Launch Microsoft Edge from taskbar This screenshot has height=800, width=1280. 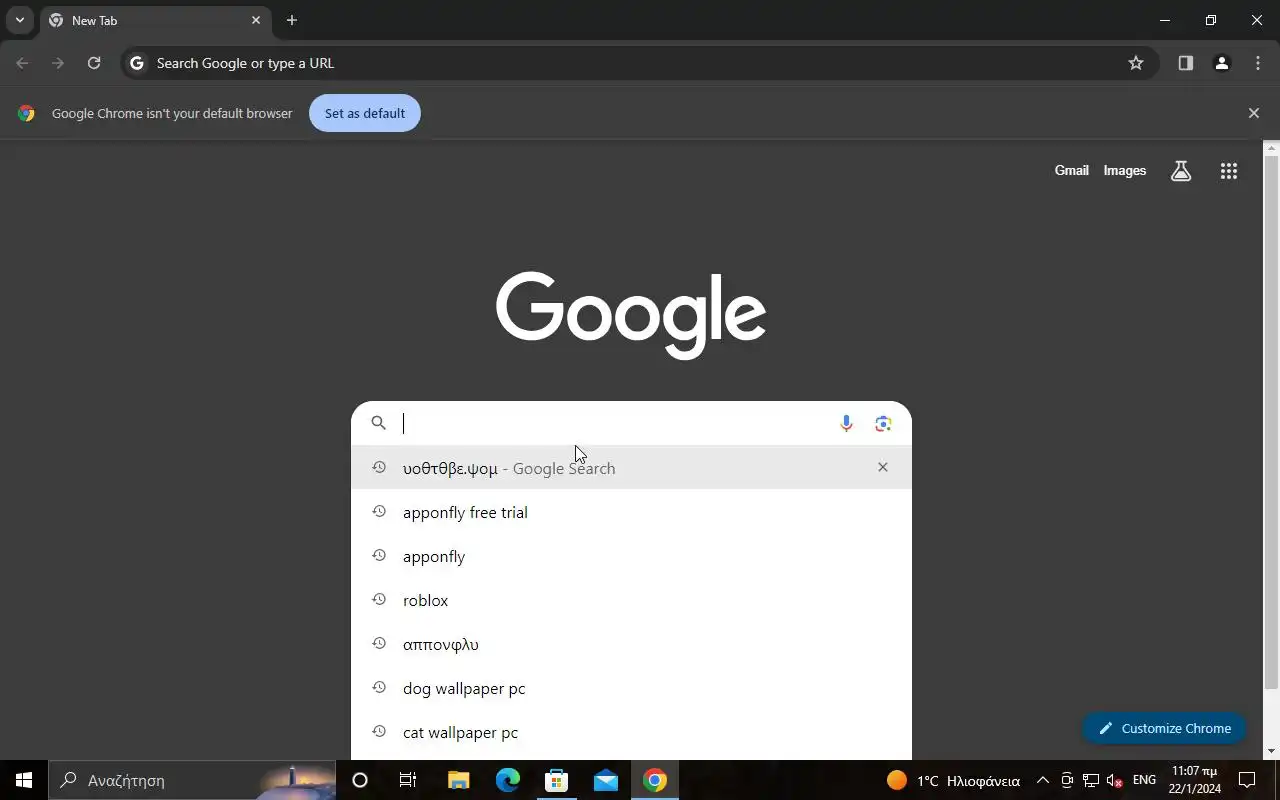coord(508,780)
